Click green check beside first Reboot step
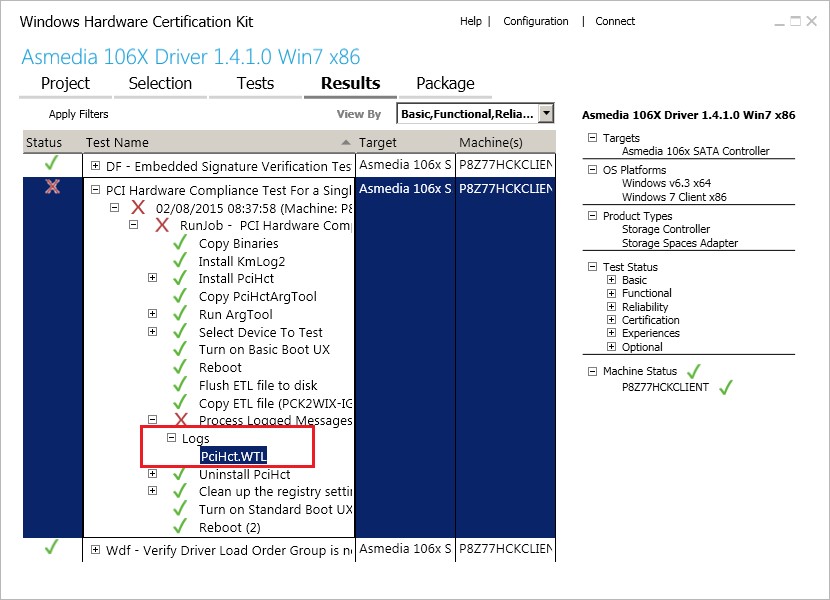 pos(180,366)
